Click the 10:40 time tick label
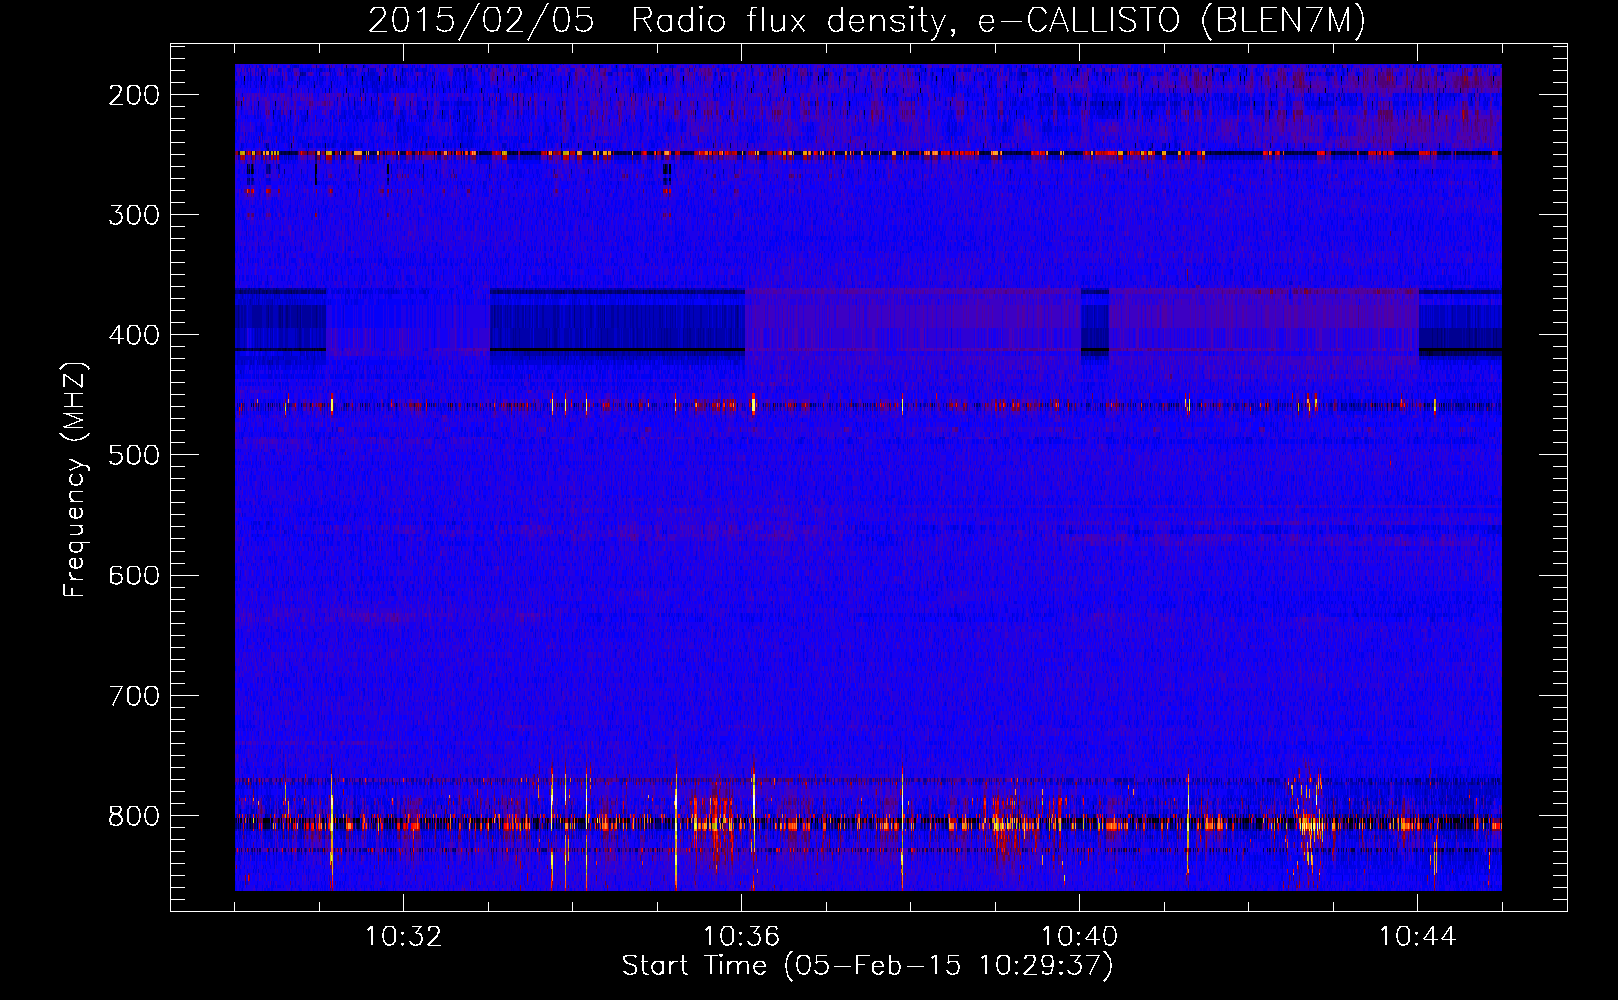This screenshot has height=1000, width=1618. click(x=1079, y=937)
